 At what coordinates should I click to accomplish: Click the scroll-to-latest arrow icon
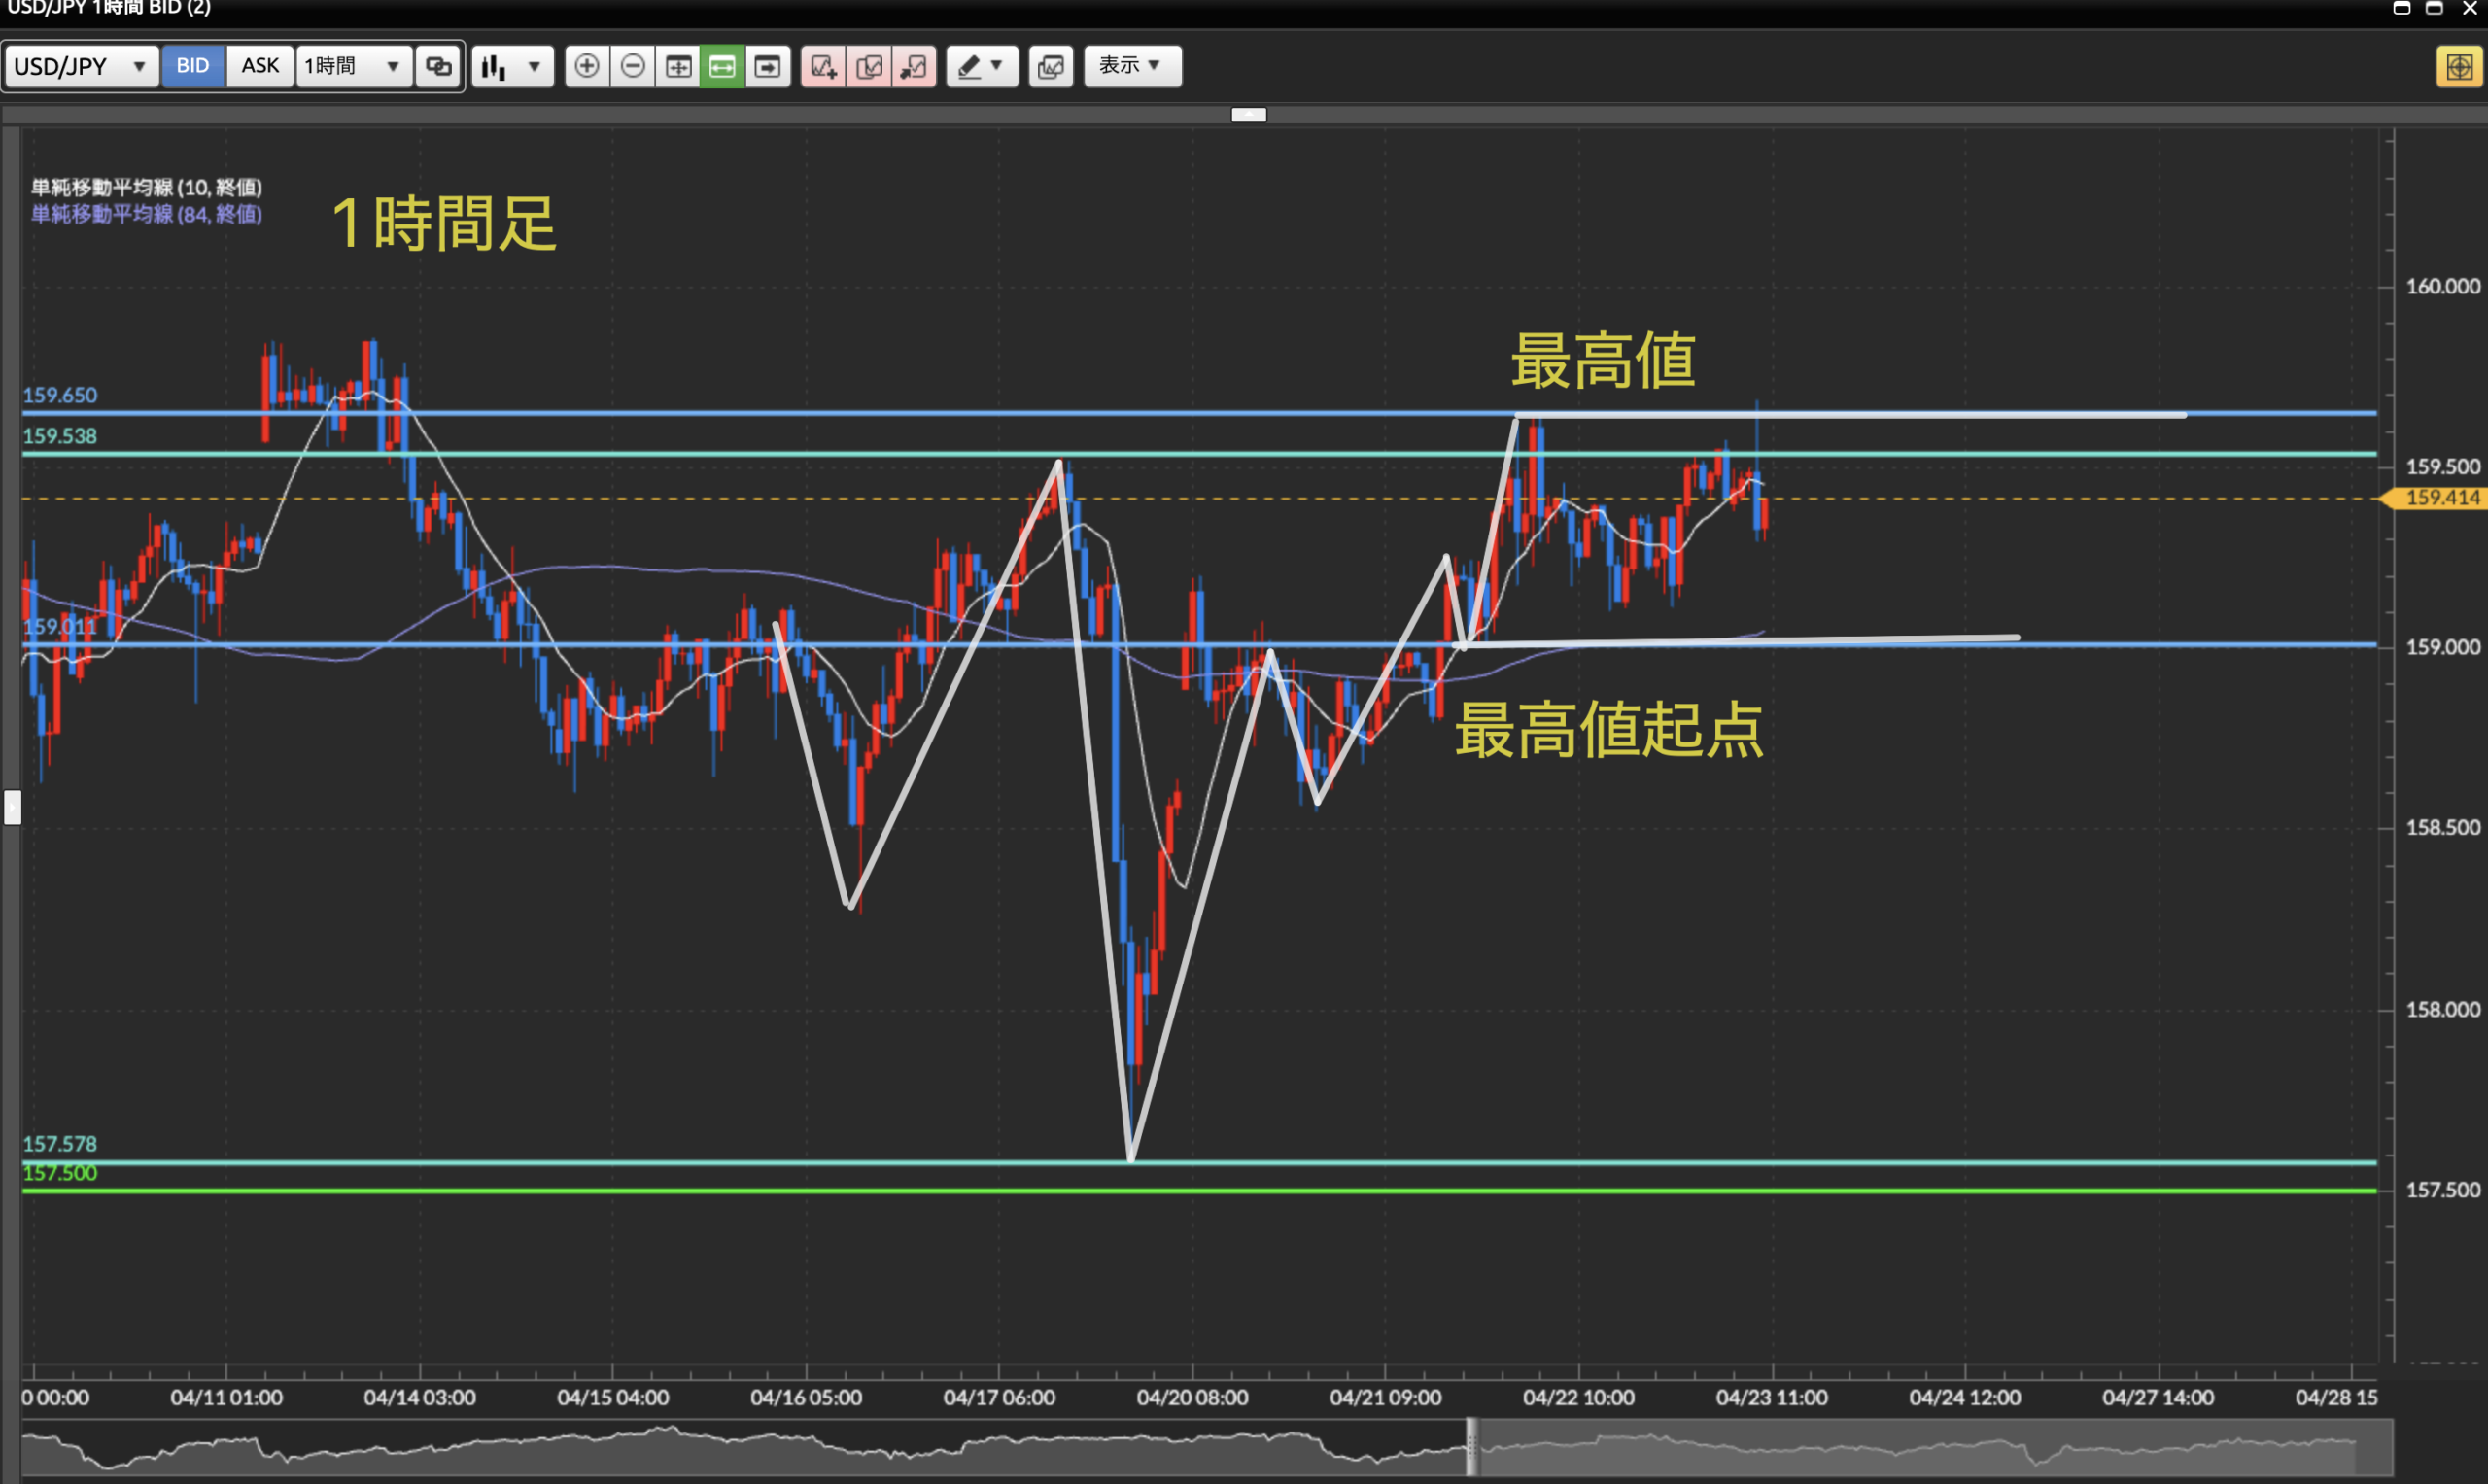click(x=767, y=66)
